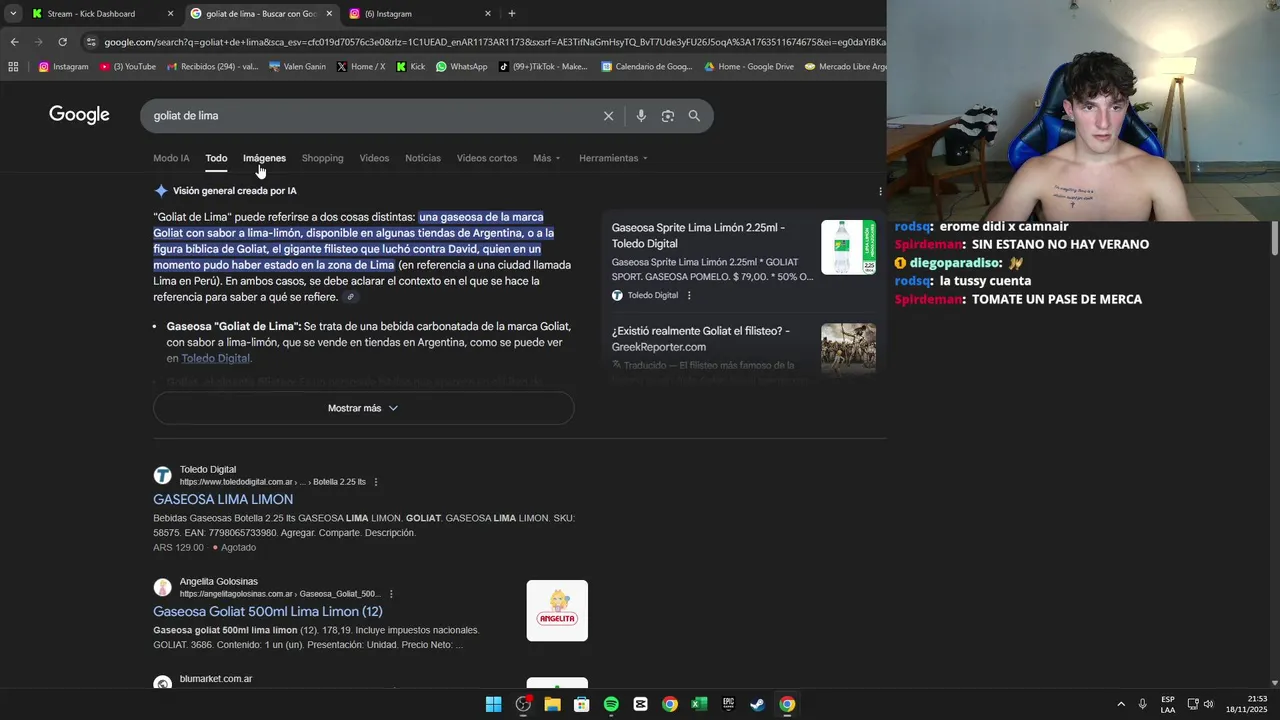The image size is (1280, 720).
Task: Select the Modo IA search tab
Action: point(171,158)
